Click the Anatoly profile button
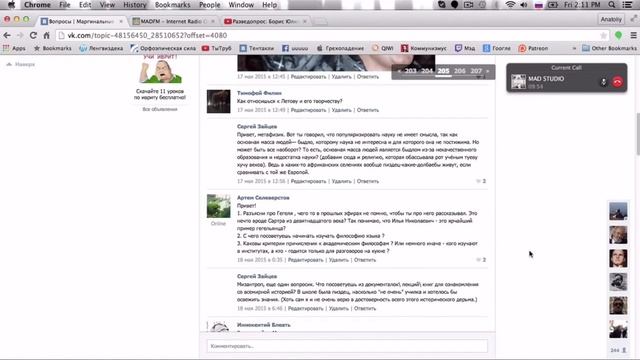Image resolution: width=640 pixels, height=360 pixels. (611, 20)
